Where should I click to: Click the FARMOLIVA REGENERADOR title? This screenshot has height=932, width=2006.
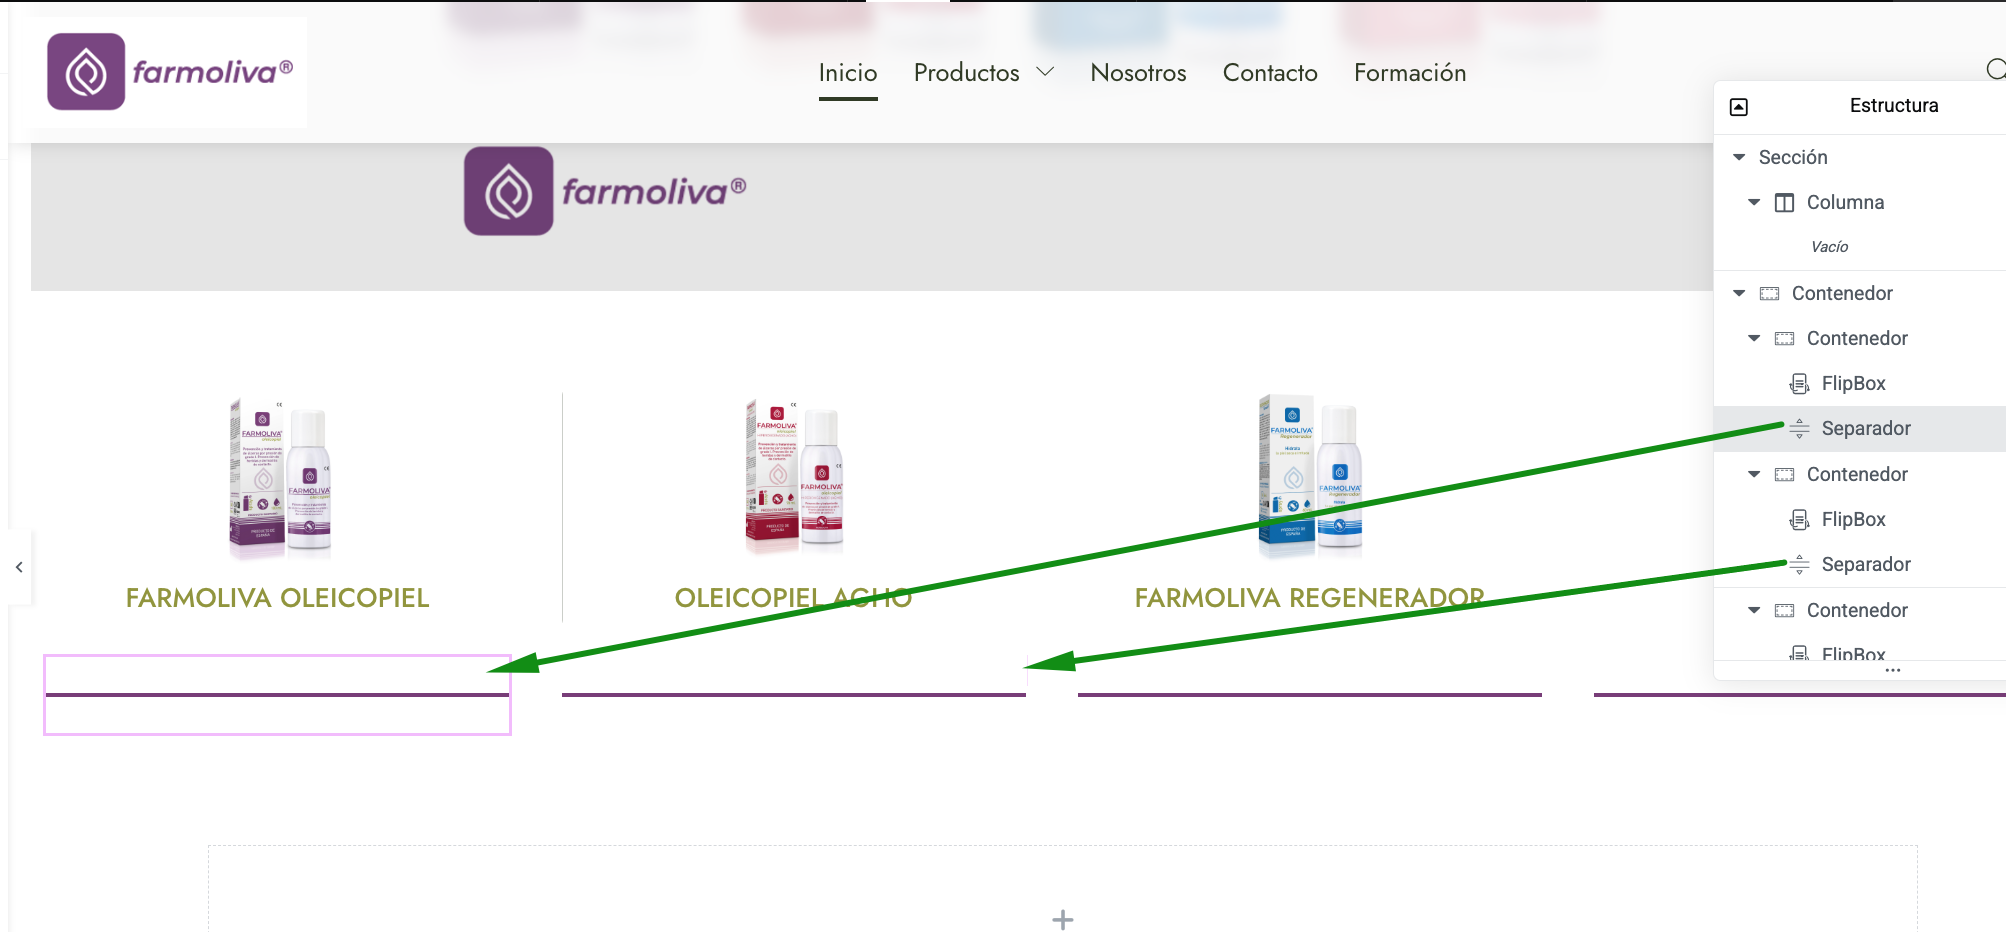point(1309,598)
